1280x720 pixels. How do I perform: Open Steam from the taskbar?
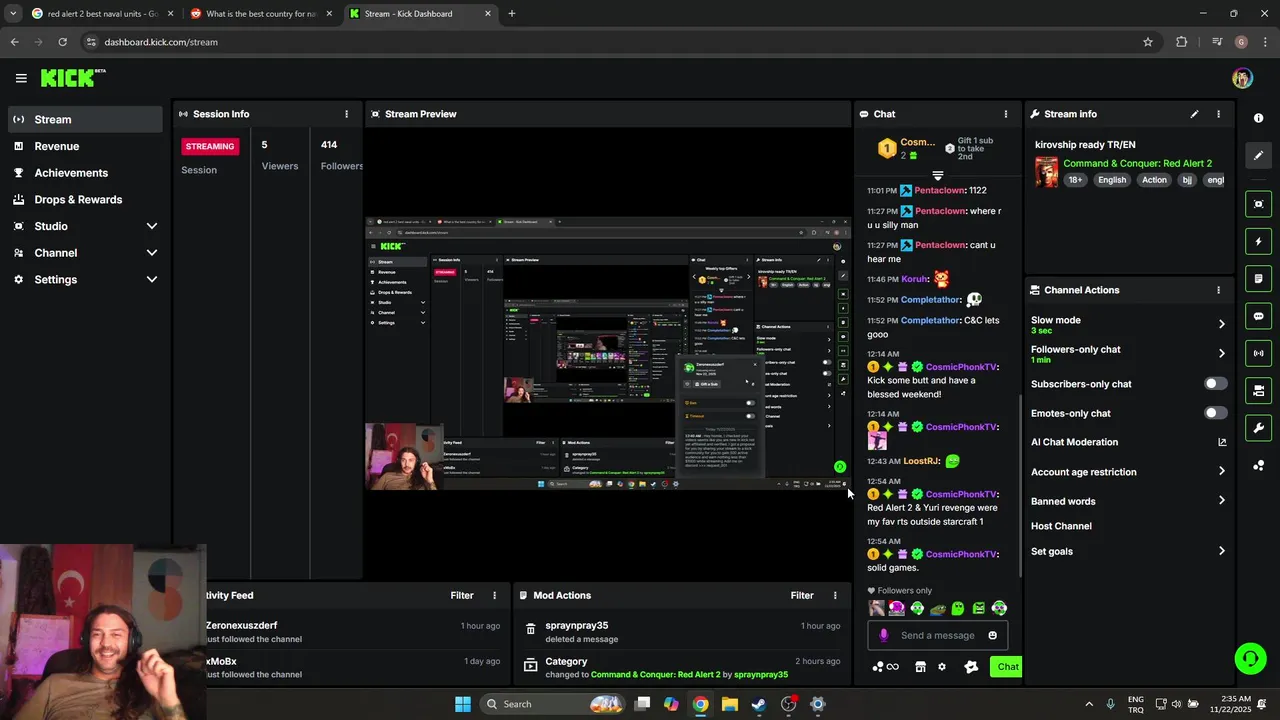(759, 704)
